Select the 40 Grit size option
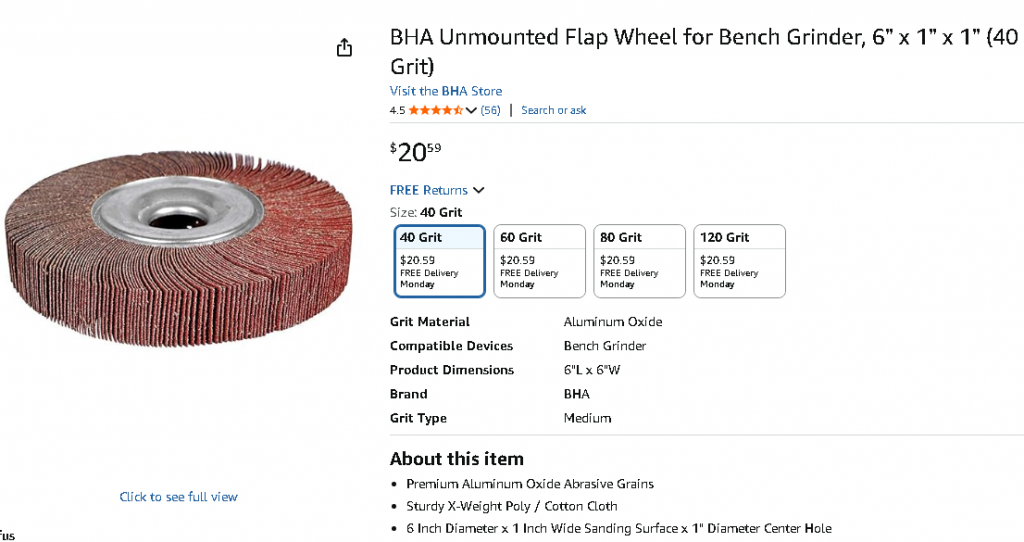 coord(440,261)
